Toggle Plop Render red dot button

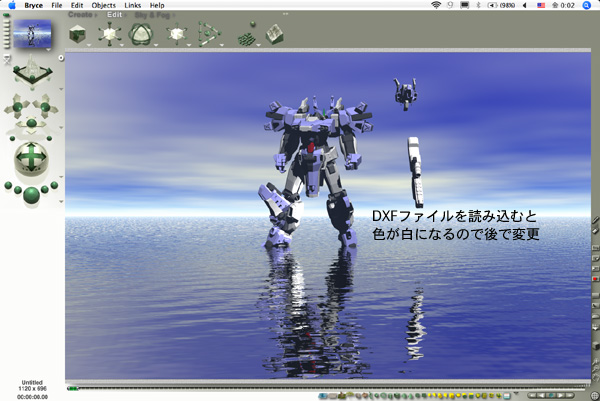595,279
